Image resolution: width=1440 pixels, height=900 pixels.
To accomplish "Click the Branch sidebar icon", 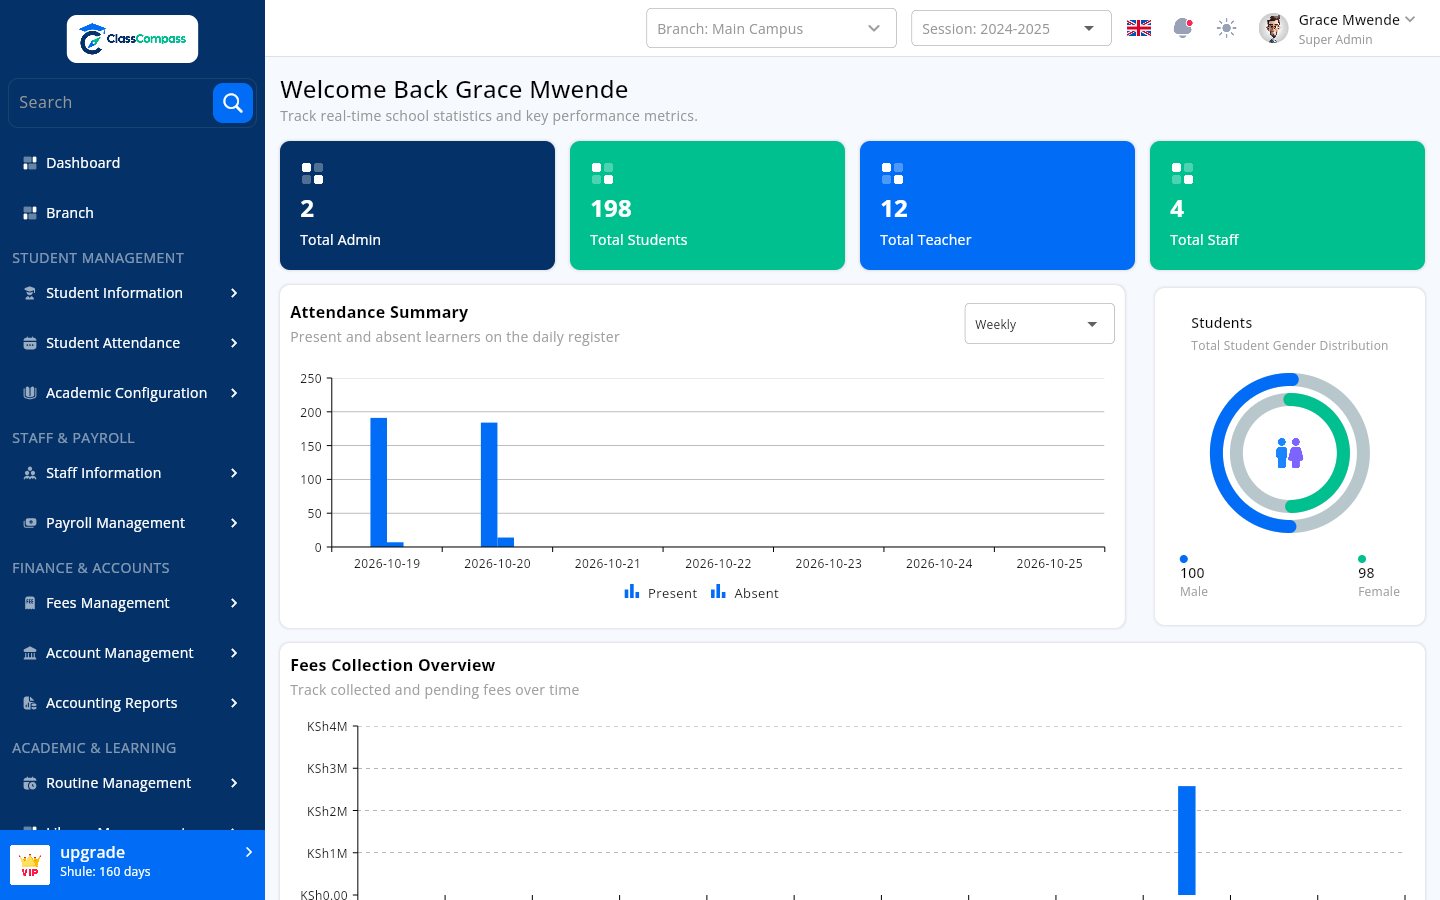I will pos(30,213).
